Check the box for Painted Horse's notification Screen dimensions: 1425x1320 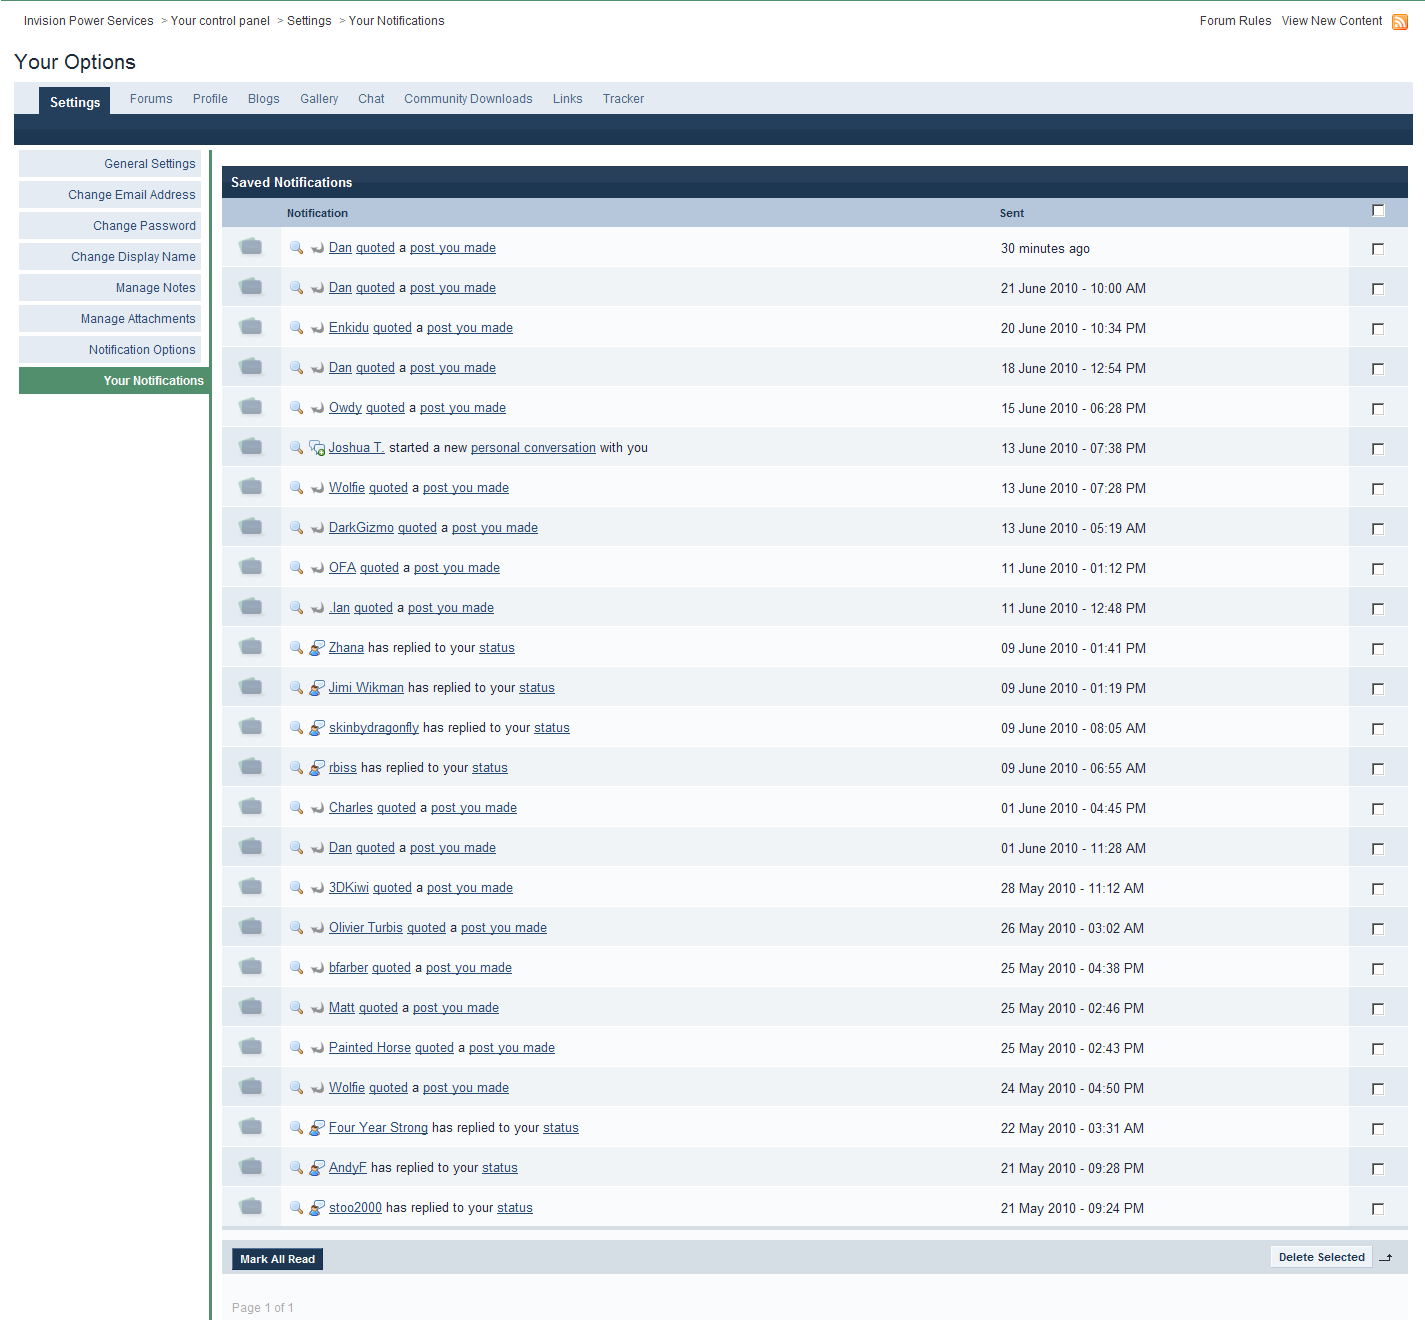coord(1378,1049)
